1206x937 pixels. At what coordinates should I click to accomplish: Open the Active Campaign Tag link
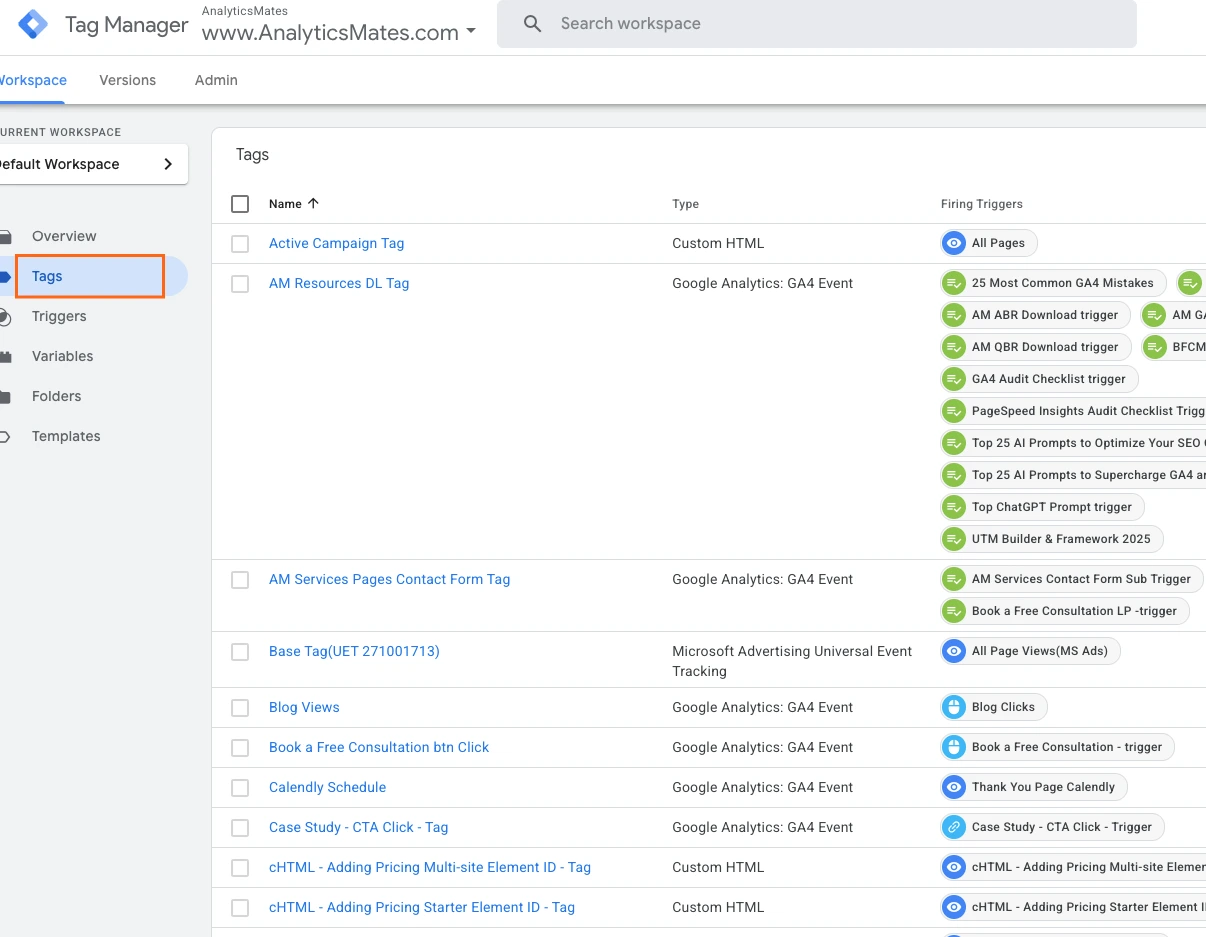click(x=337, y=243)
